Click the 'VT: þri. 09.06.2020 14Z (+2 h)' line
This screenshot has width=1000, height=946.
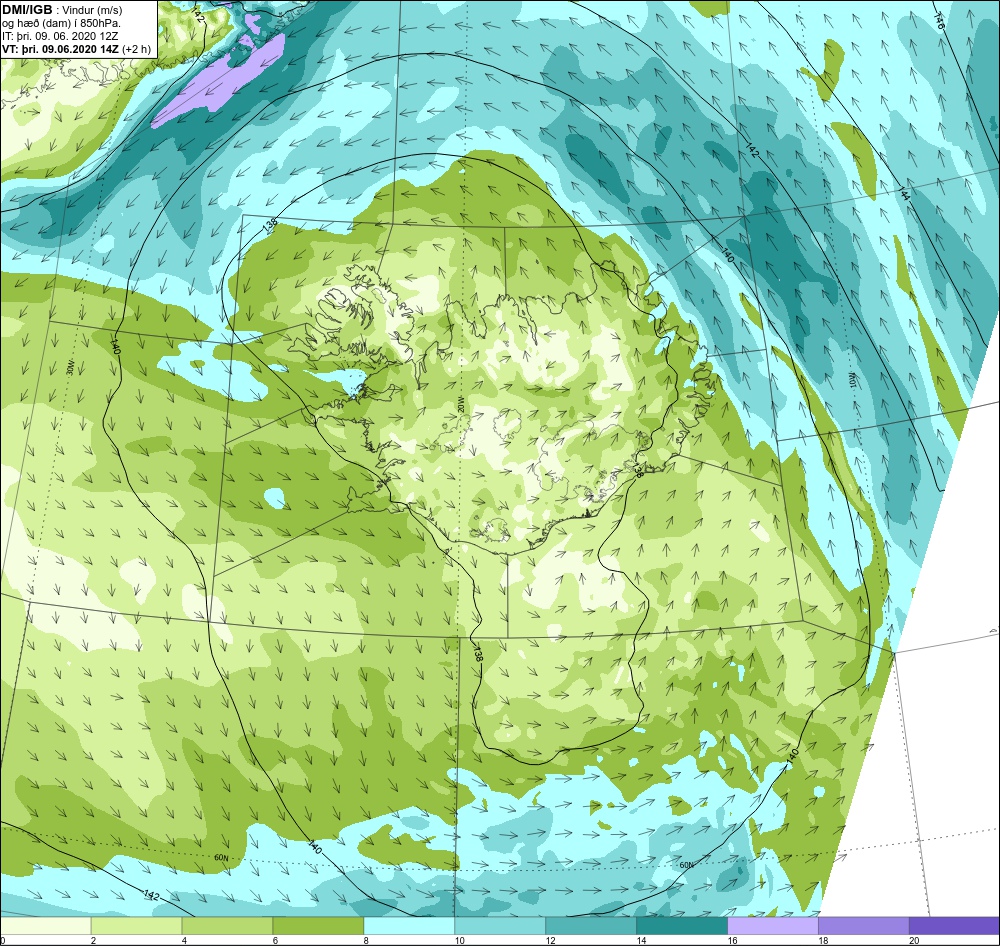click(77, 48)
